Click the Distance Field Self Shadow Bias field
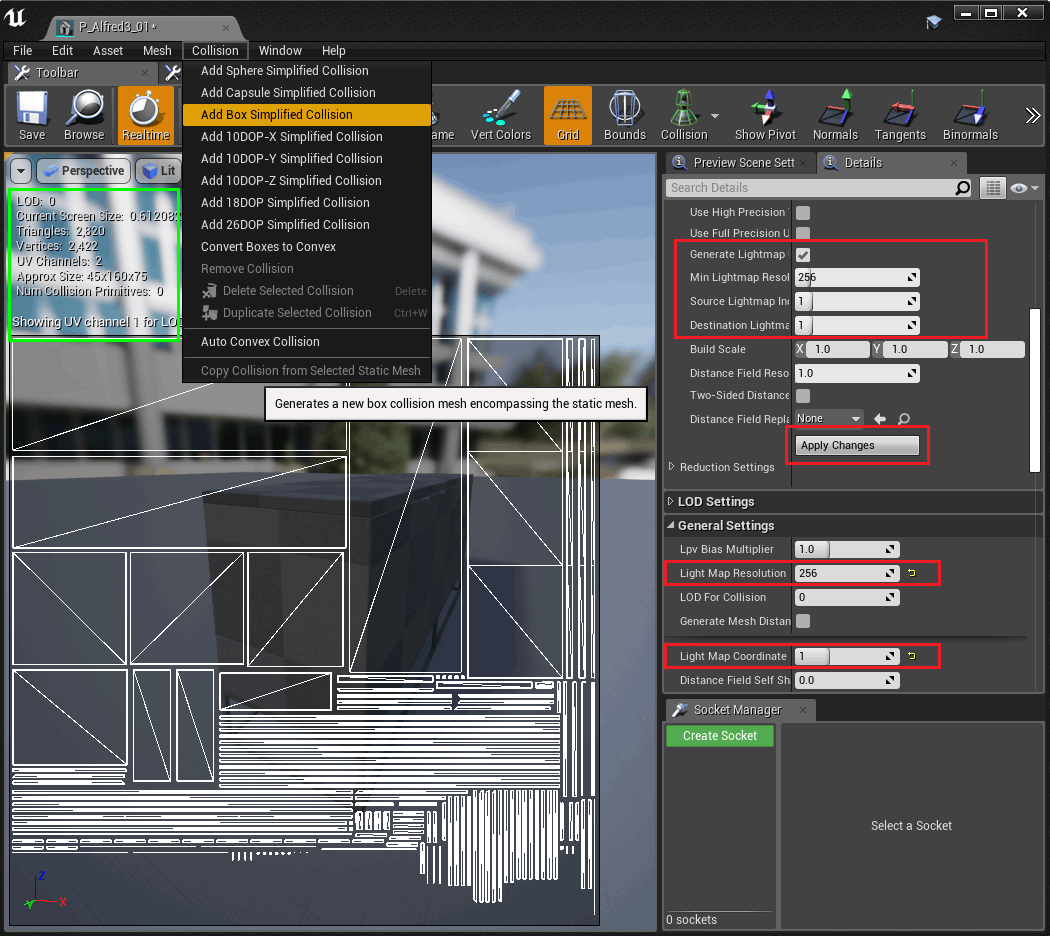The height and width of the screenshot is (936, 1050). 847,680
